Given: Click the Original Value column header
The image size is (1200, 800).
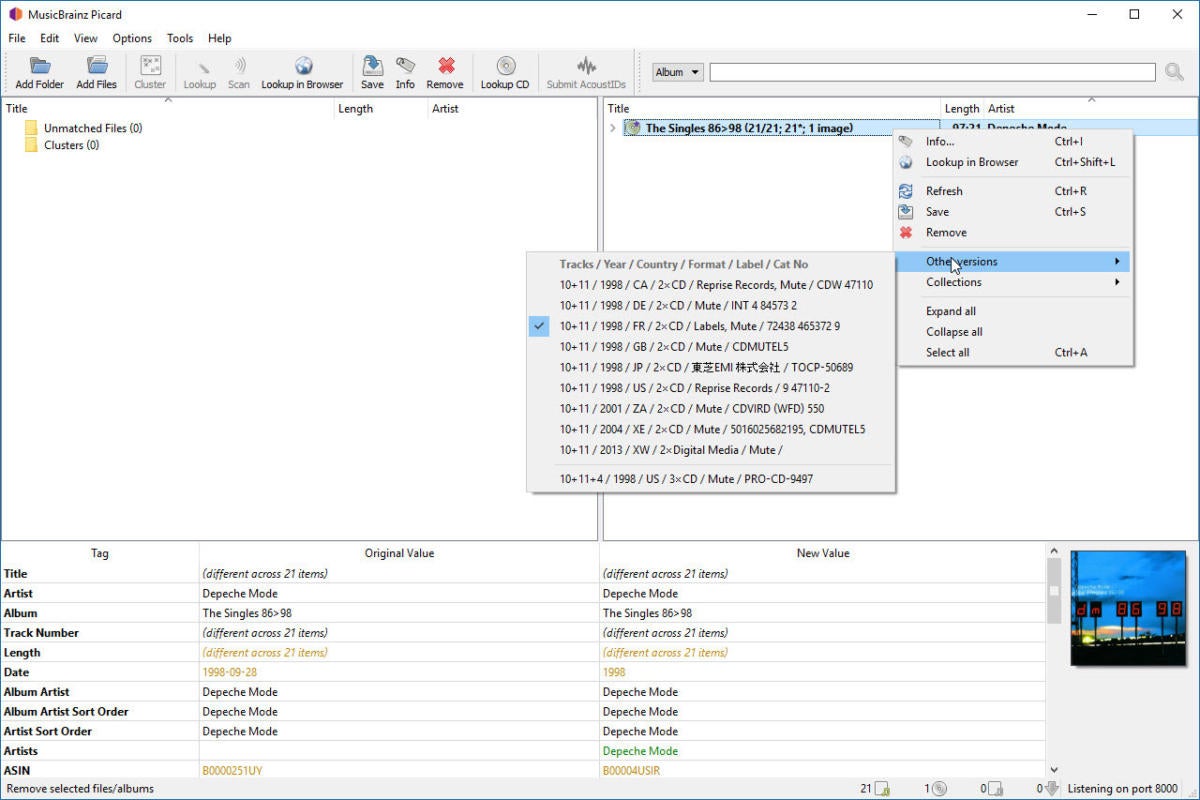Looking at the screenshot, I should (x=399, y=553).
